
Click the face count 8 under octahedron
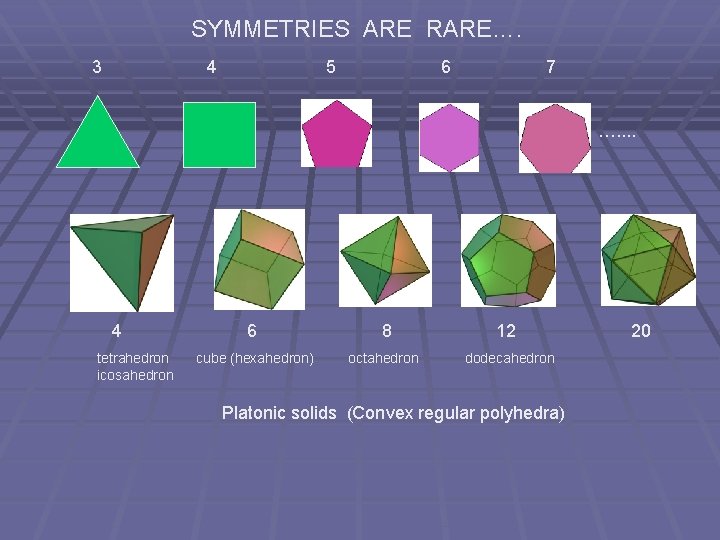coord(387,331)
